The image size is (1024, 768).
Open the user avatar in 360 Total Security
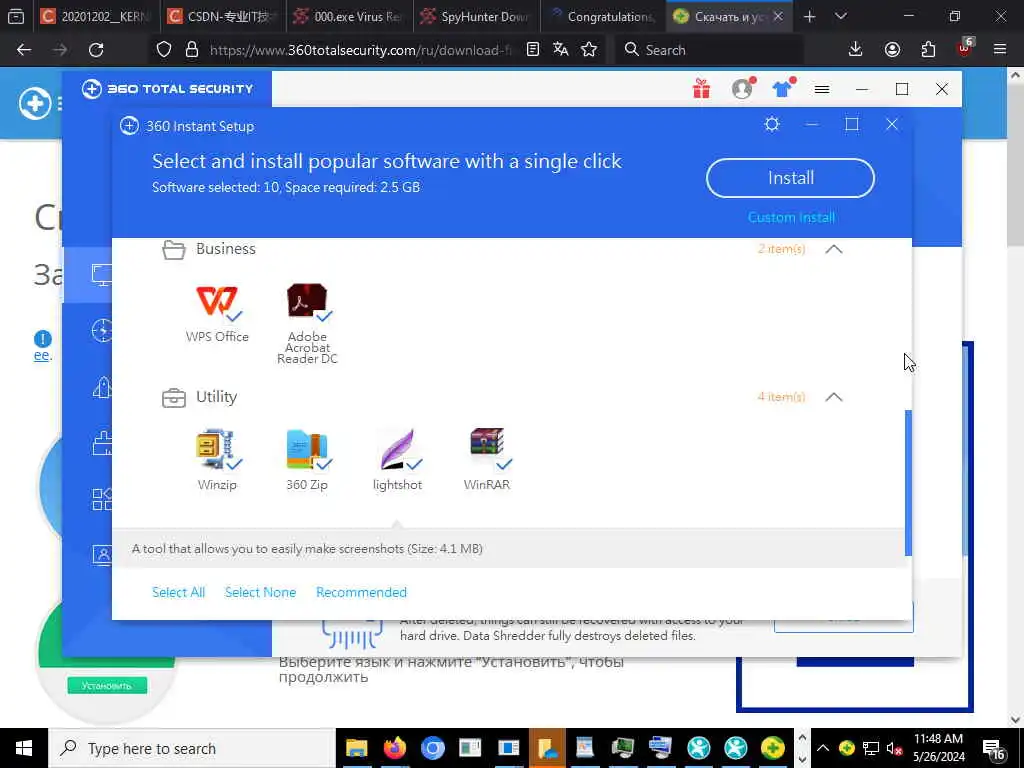tap(742, 88)
